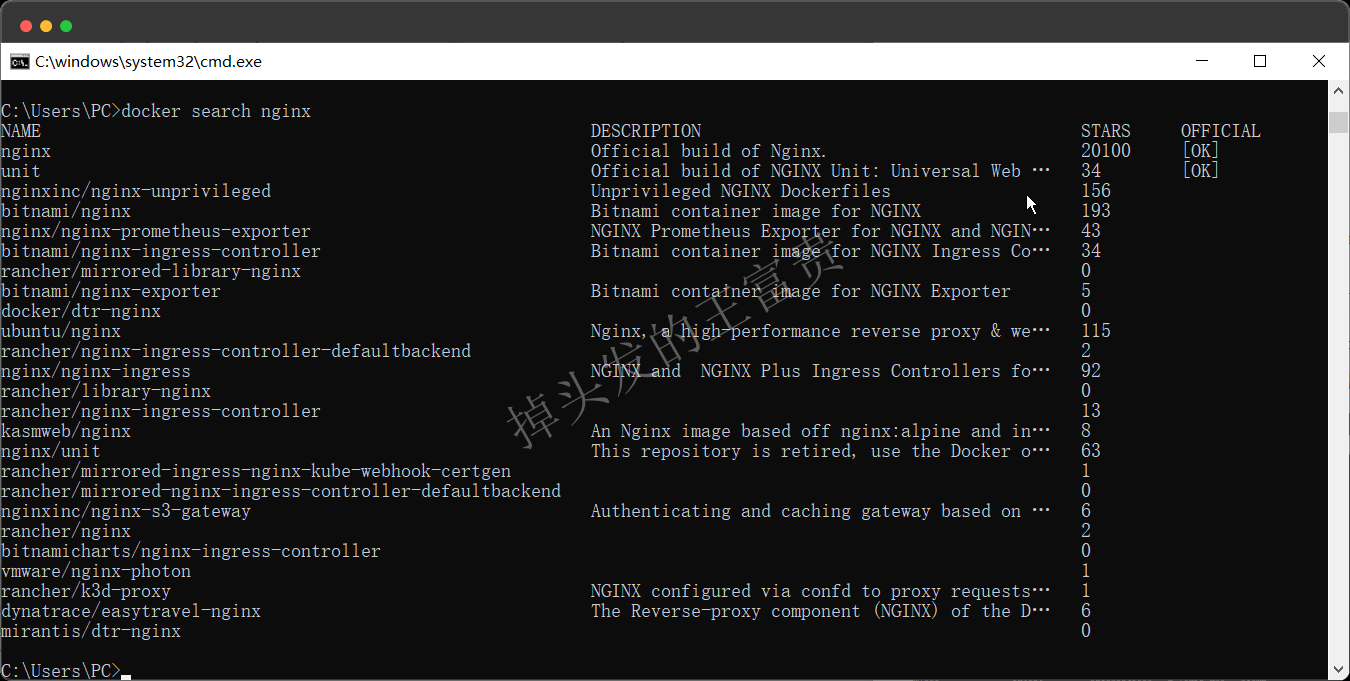Click the yellow macOS-style minimize dot
This screenshot has width=1350, height=681.
pyautogui.click(x=46, y=26)
